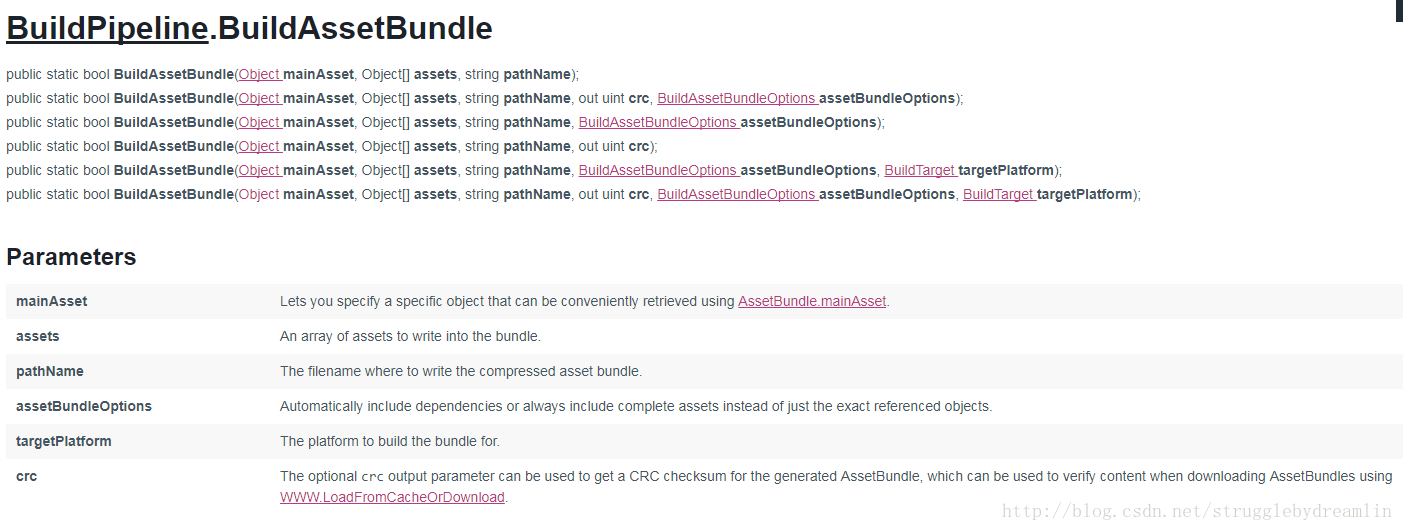Open BuildAssetBundleOptions link in fifth signature line

point(658,170)
